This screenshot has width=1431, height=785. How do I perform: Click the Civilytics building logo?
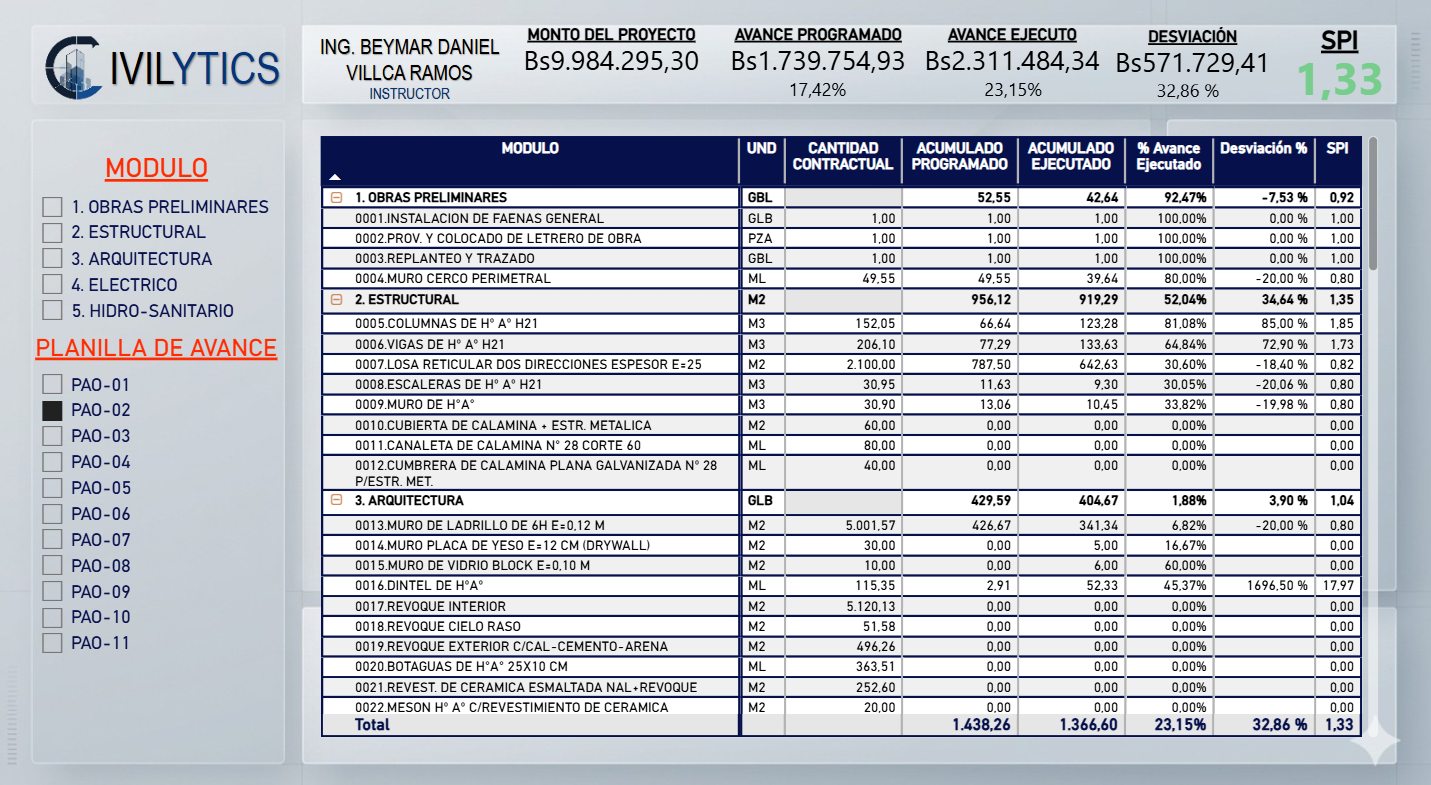[x=75, y=68]
